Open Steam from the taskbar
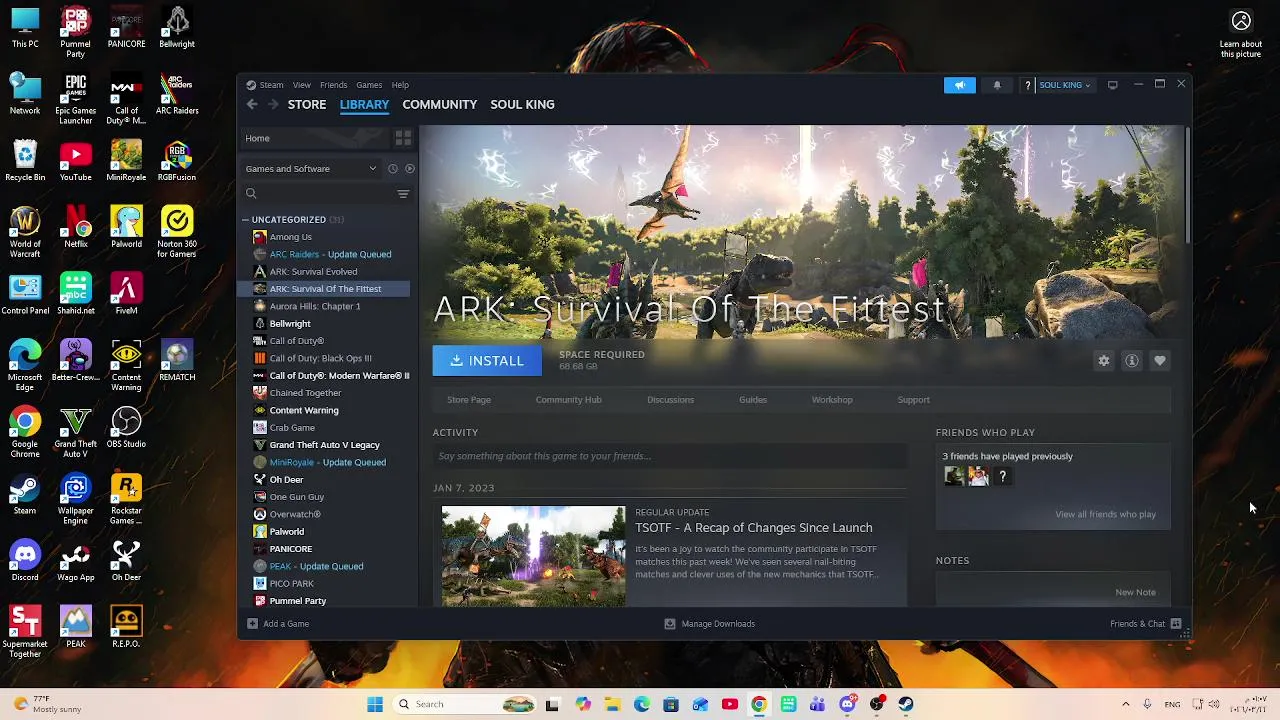The image size is (1280, 720). (x=906, y=704)
